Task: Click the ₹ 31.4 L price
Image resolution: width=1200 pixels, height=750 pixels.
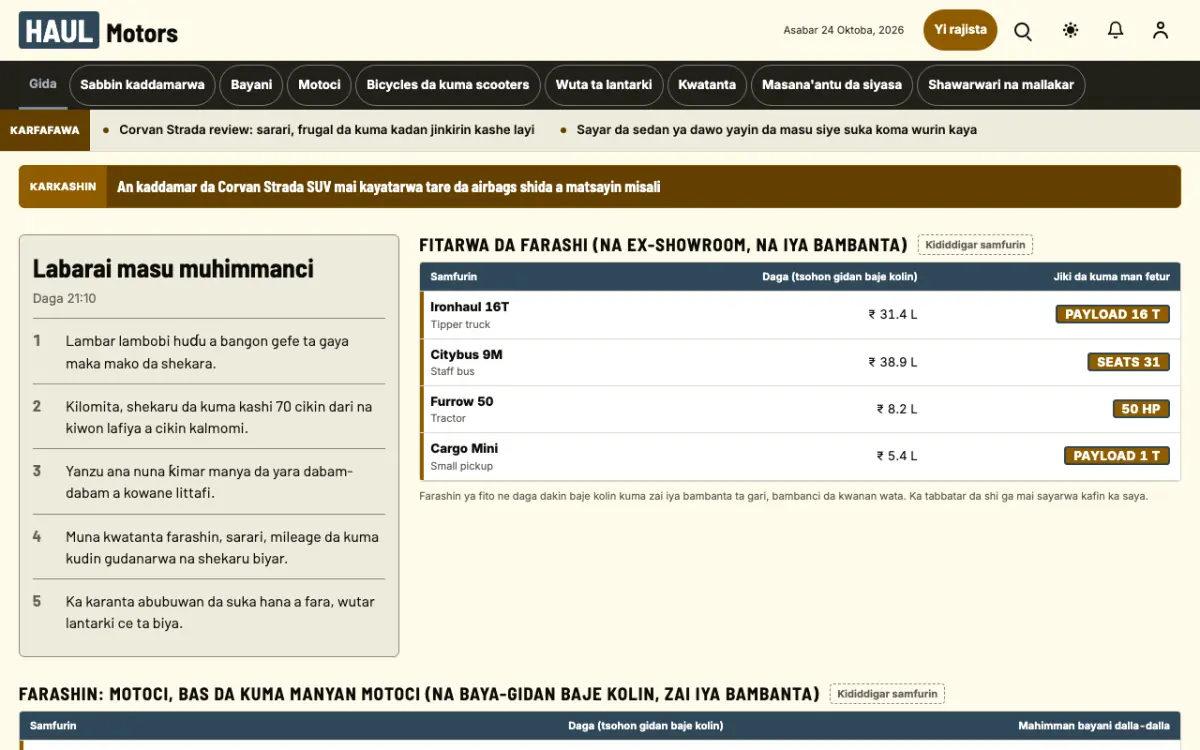Action: pyautogui.click(x=893, y=314)
